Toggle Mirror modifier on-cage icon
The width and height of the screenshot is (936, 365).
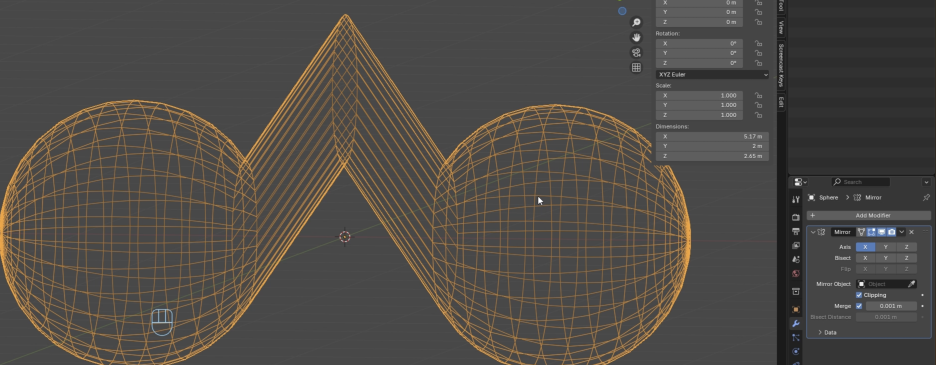point(861,232)
